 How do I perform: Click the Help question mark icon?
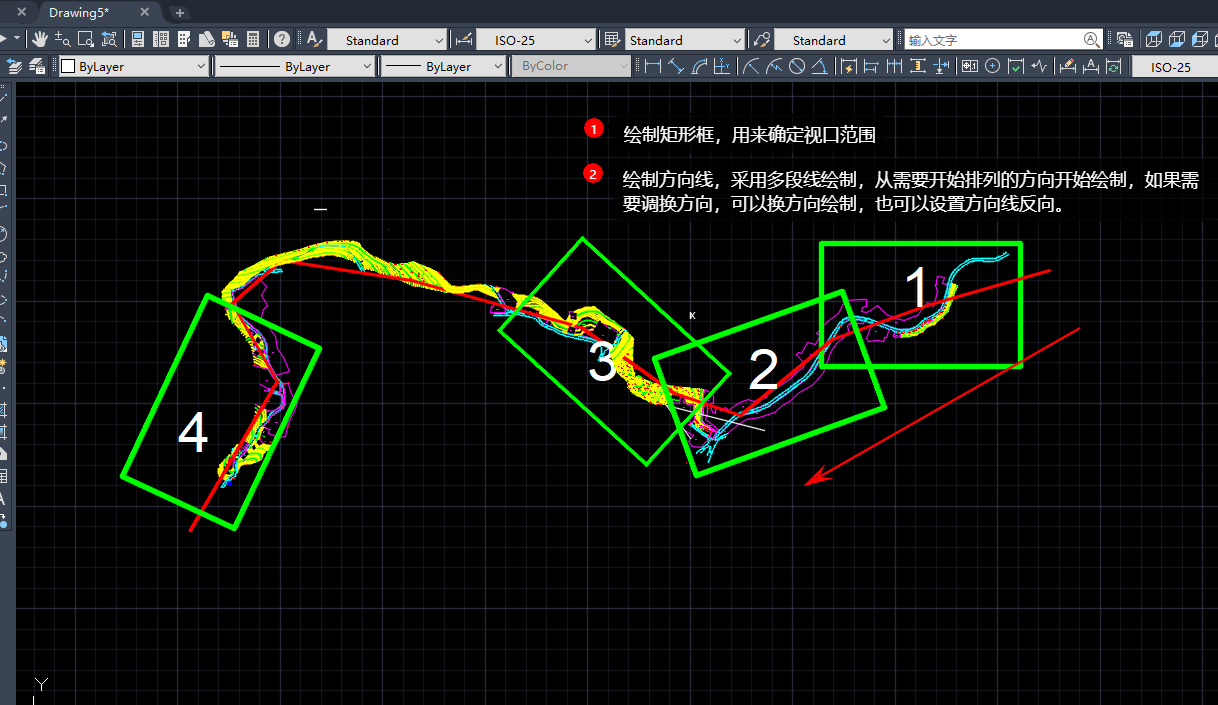pos(283,40)
